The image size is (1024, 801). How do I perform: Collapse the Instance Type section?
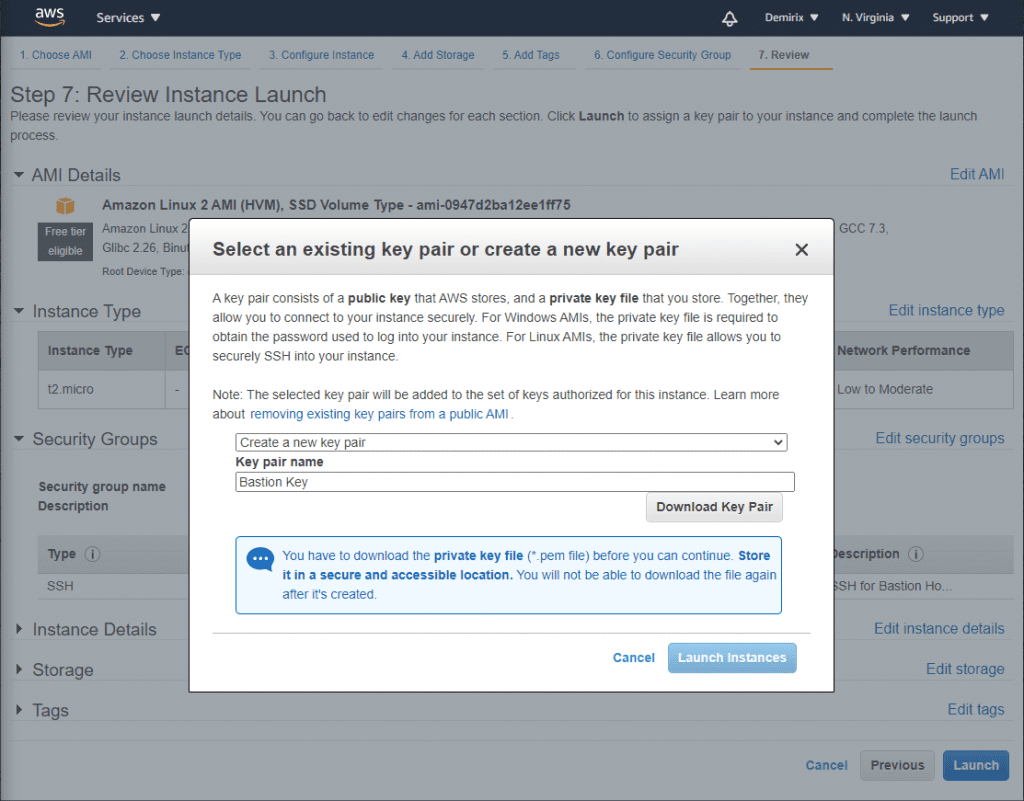click(x=18, y=311)
